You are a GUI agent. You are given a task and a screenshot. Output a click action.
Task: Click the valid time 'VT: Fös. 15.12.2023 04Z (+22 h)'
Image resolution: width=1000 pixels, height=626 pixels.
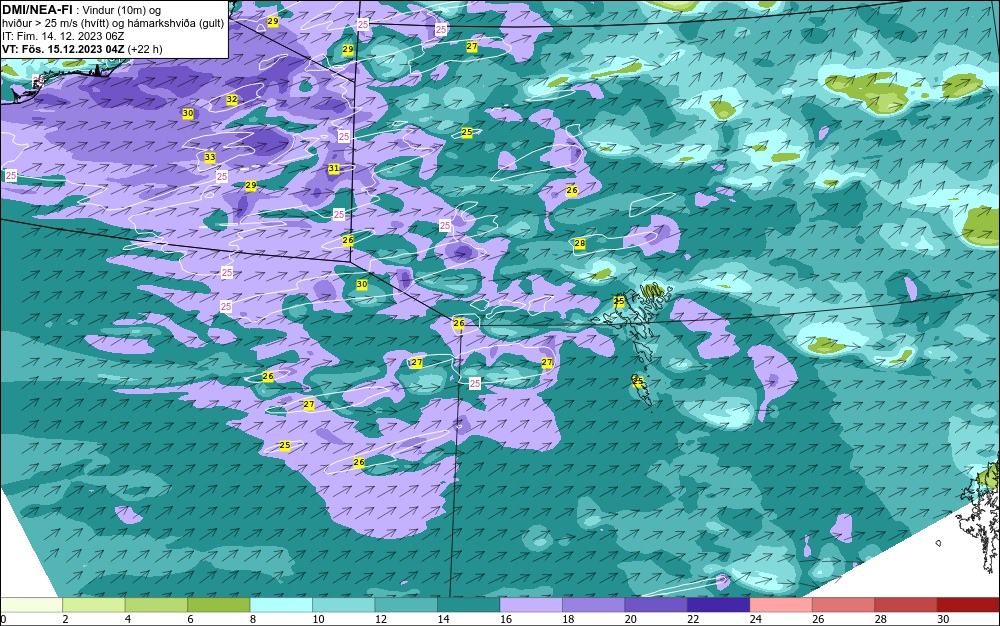click(x=82, y=49)
